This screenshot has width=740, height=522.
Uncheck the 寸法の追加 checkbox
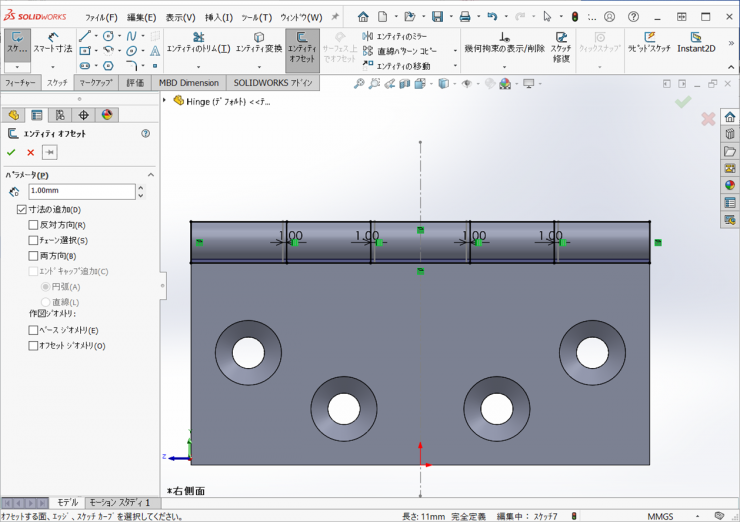(x=22, y=210)
